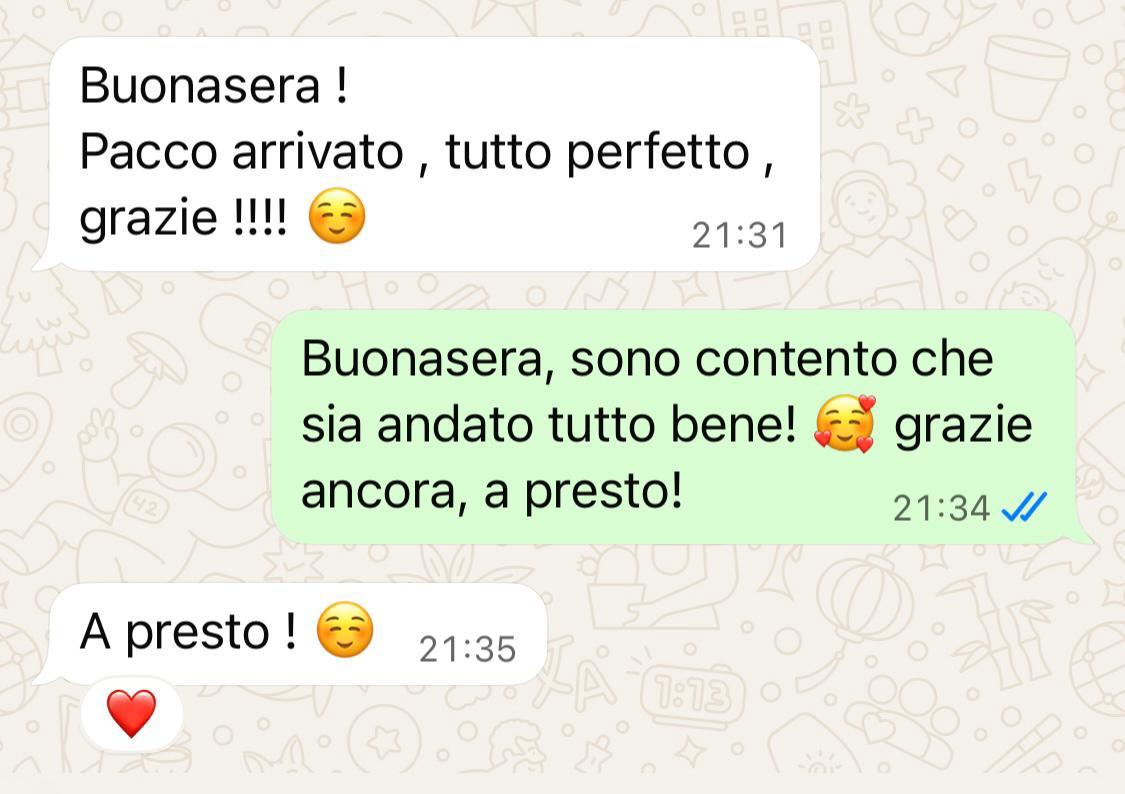
Task: Click the "Pacco arrivato" text
Action: point(242,152)
